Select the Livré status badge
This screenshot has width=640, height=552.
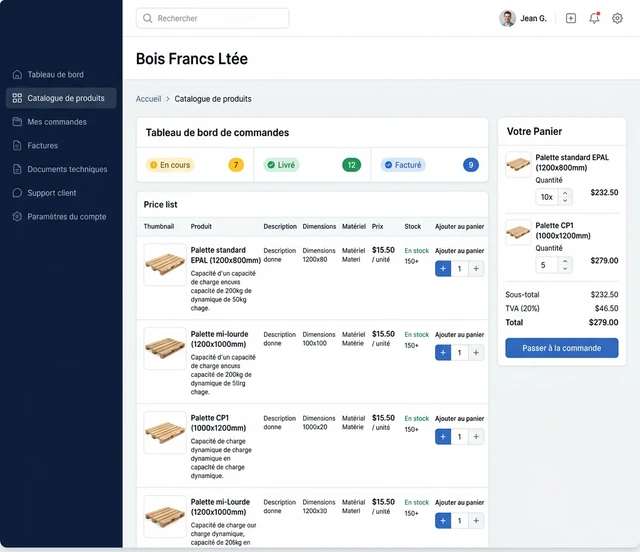(x=281, y=165)
